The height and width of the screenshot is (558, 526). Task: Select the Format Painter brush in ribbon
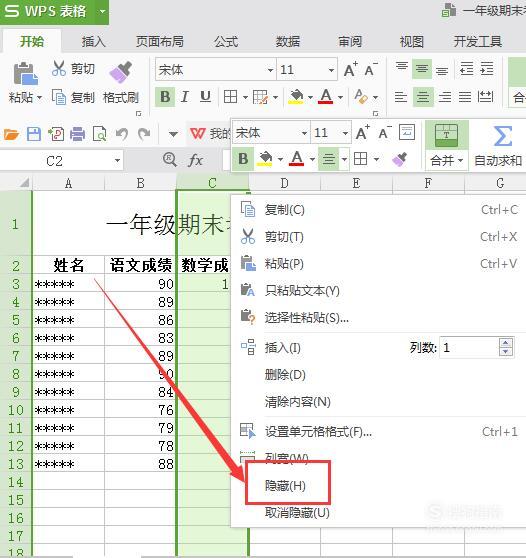121,72
